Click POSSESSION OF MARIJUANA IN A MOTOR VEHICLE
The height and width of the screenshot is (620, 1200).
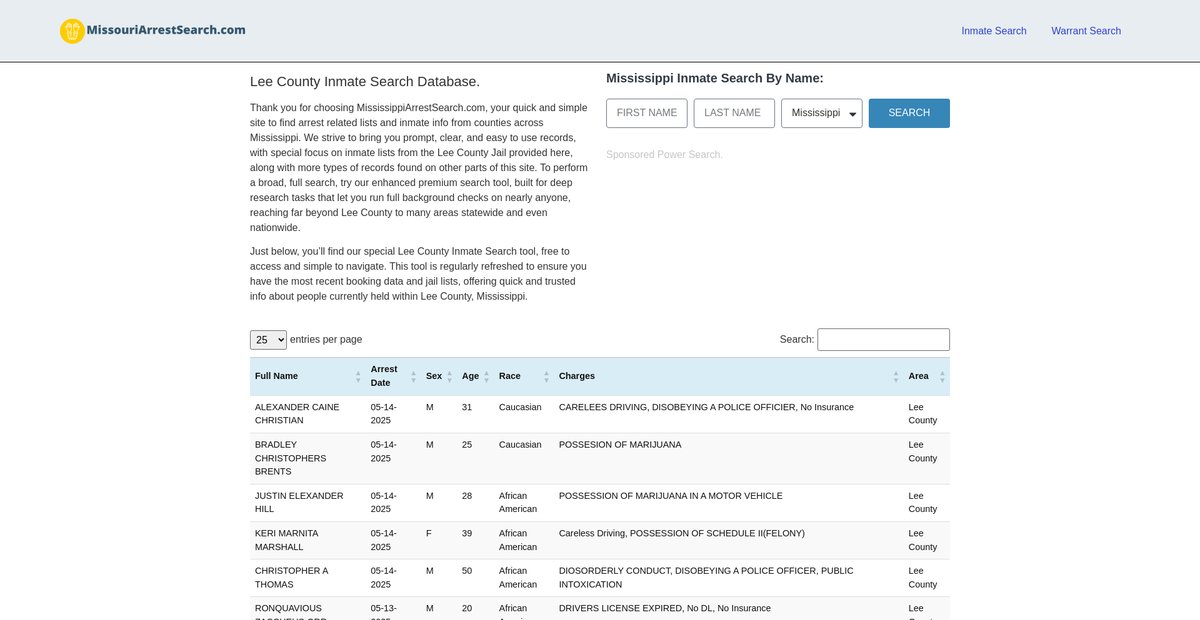tap(671, 496)
